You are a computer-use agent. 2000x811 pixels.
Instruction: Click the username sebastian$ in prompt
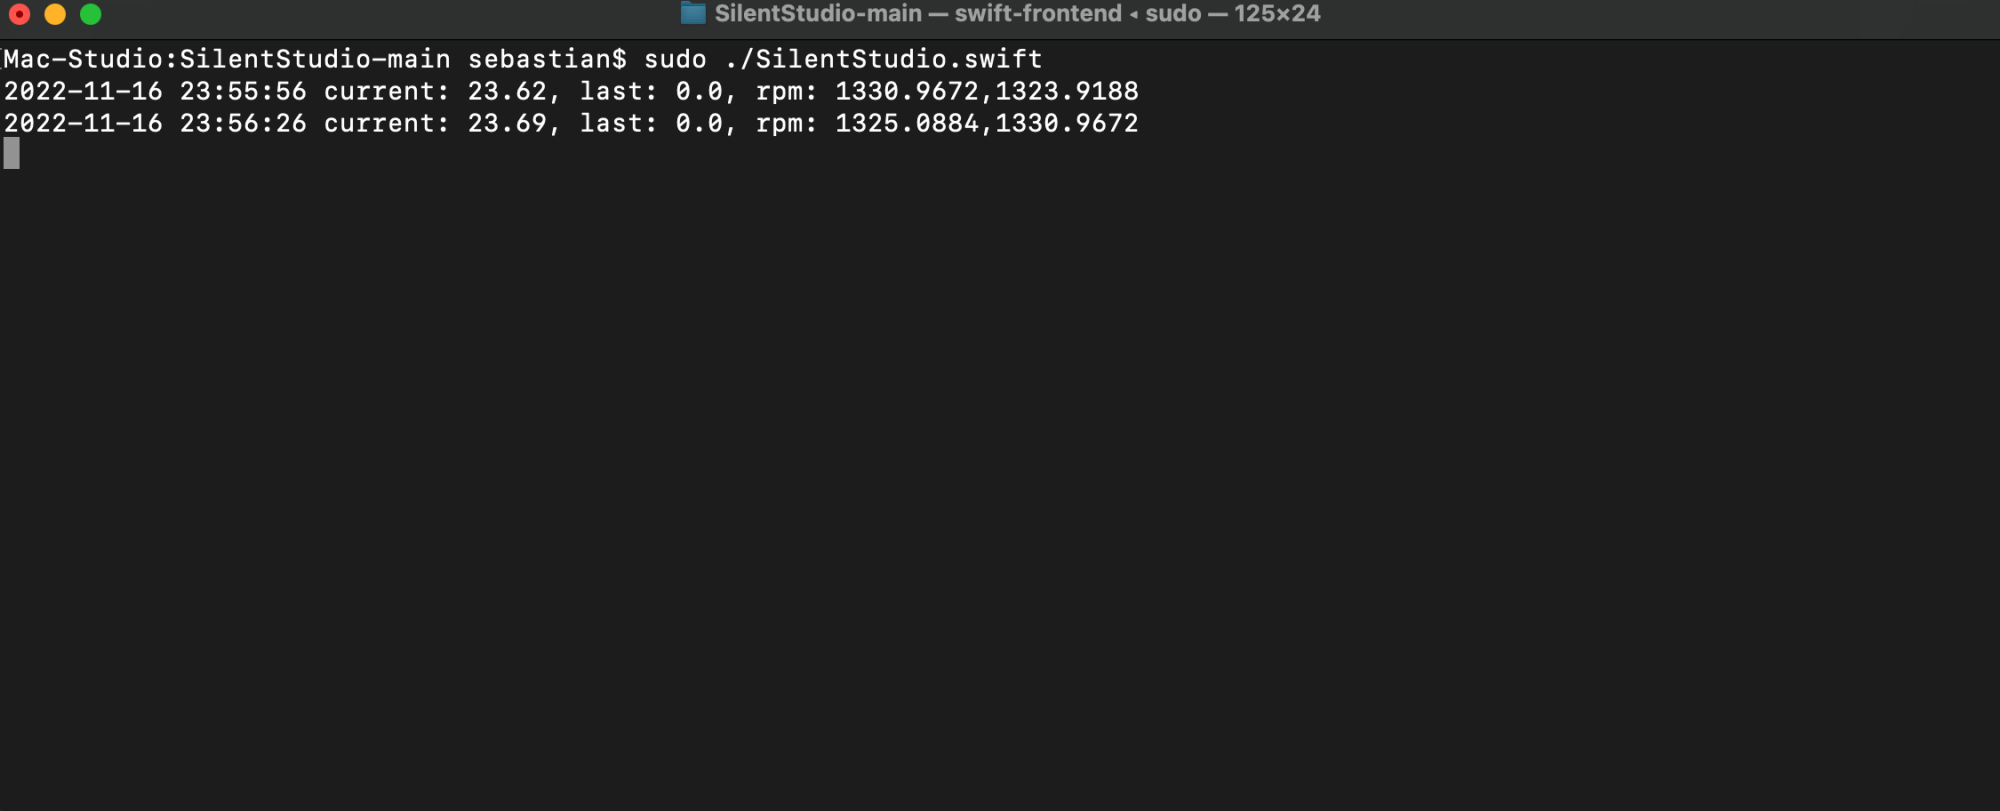(547, 59)
